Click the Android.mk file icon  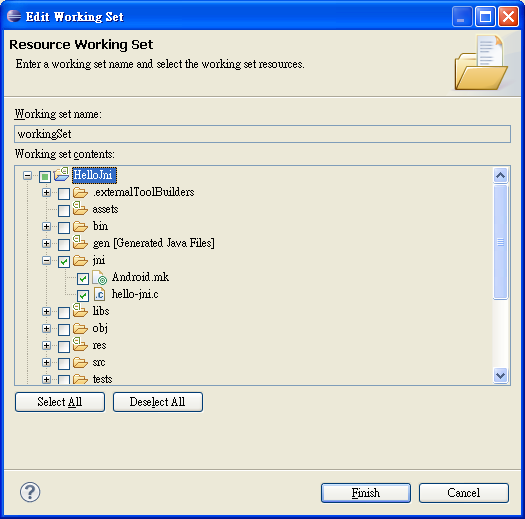99,277
